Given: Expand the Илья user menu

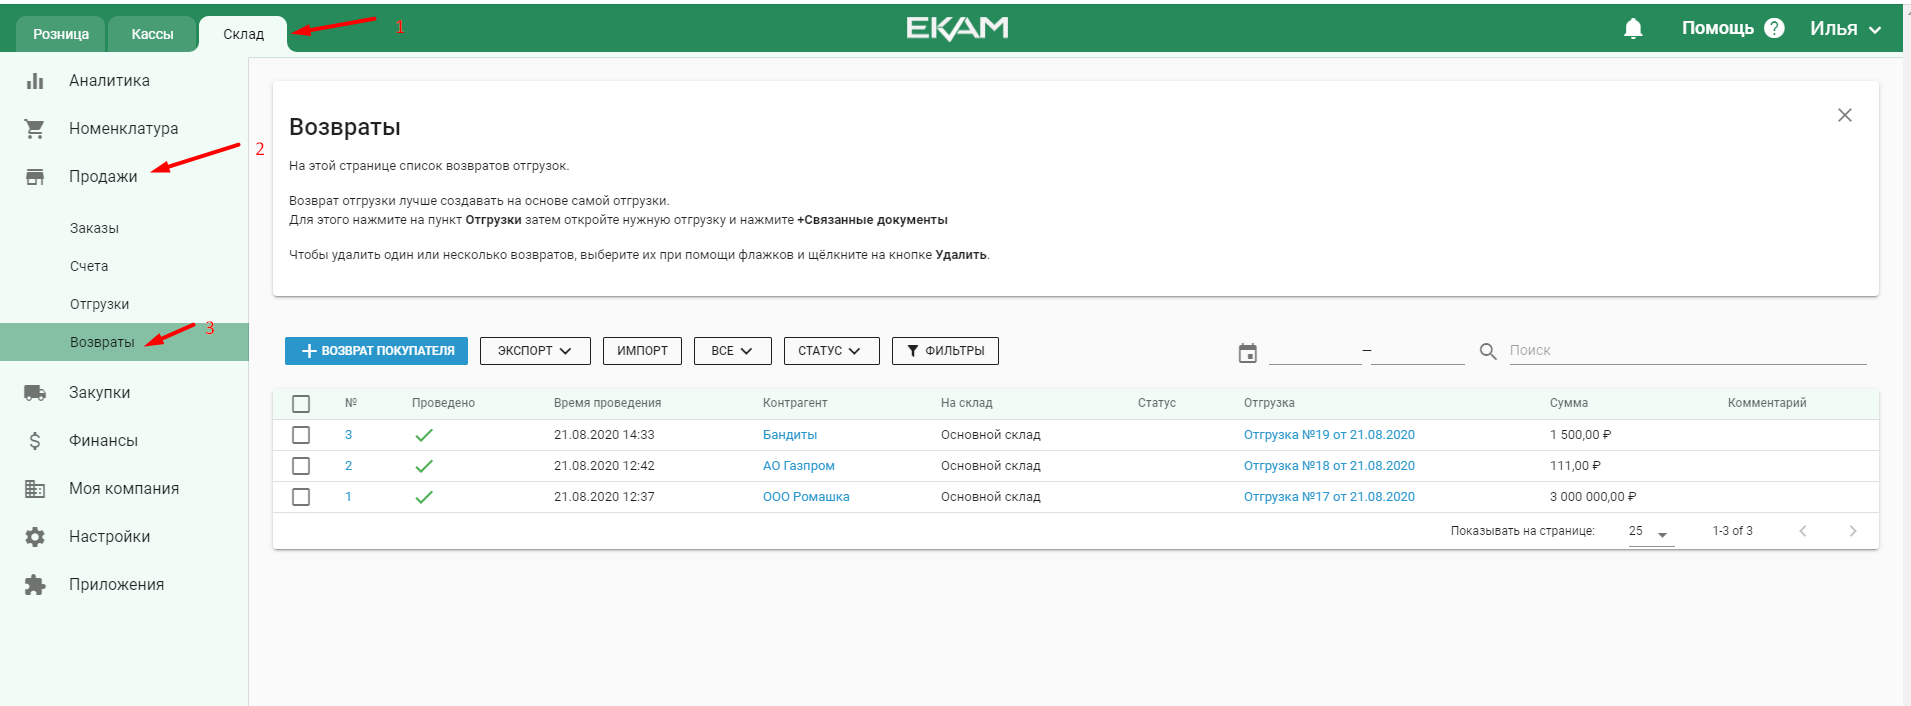Looking at the screenshot, I should click(x=1846, y=29).
